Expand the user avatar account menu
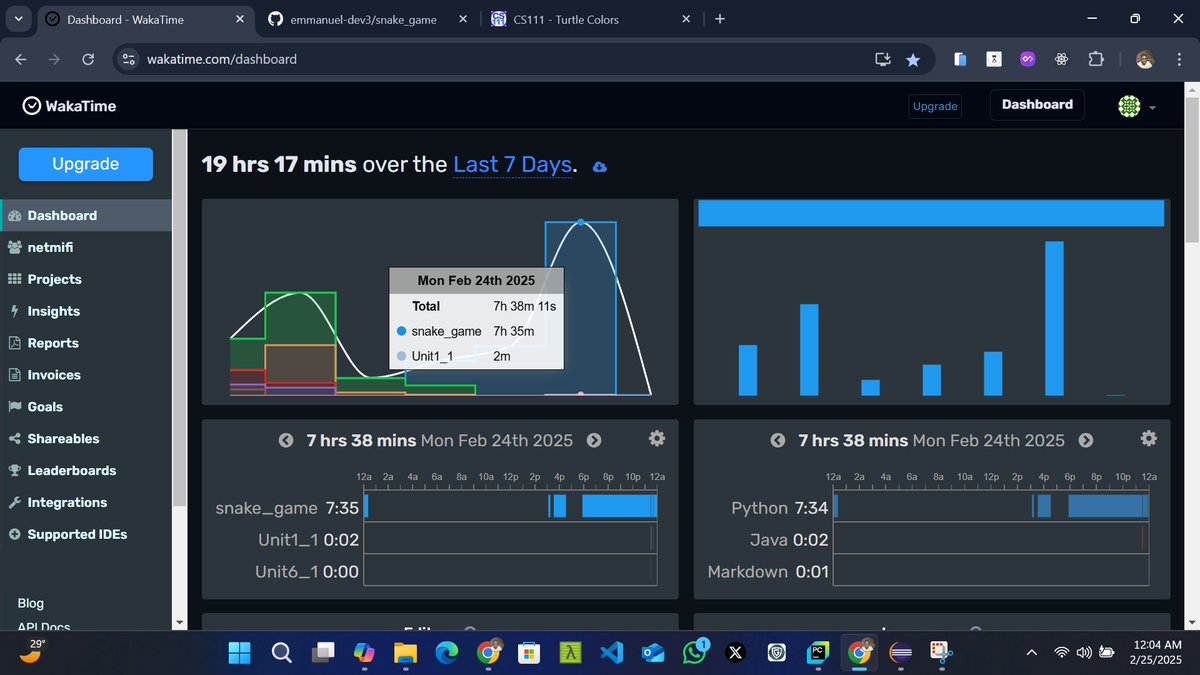The width and height of the screenshot is (1200, 675). coord(1137,106)
